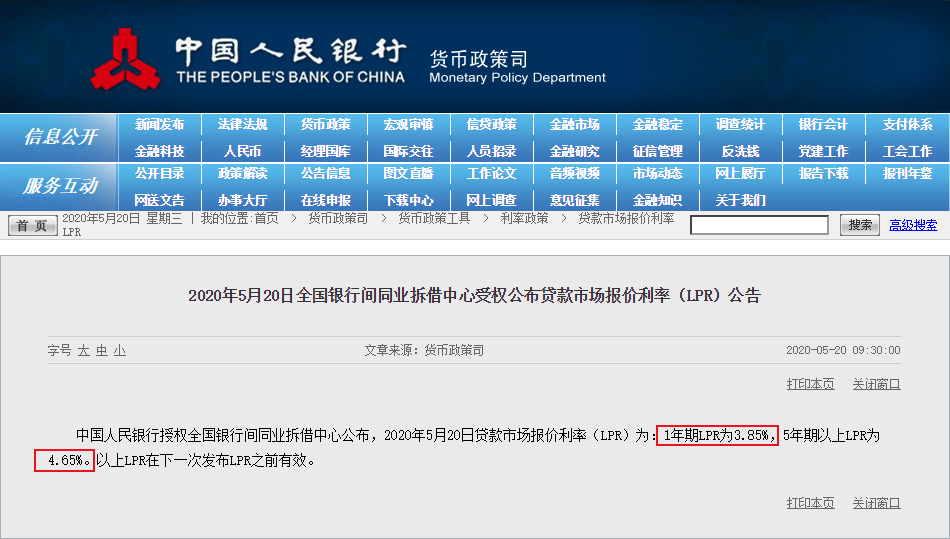Click the upper 打印本页 print link
The image size is (950, 539).
click(x=811, y=384)
